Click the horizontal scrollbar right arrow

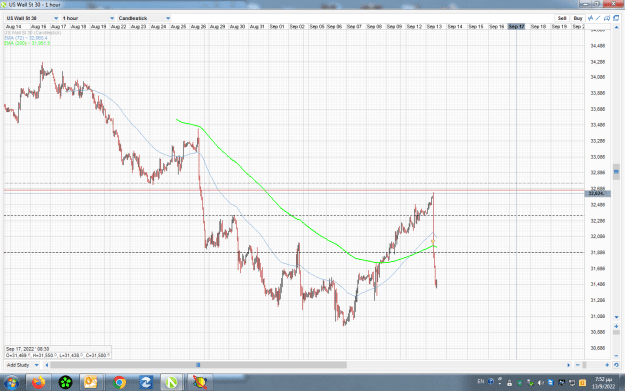[x=568, y=365]
